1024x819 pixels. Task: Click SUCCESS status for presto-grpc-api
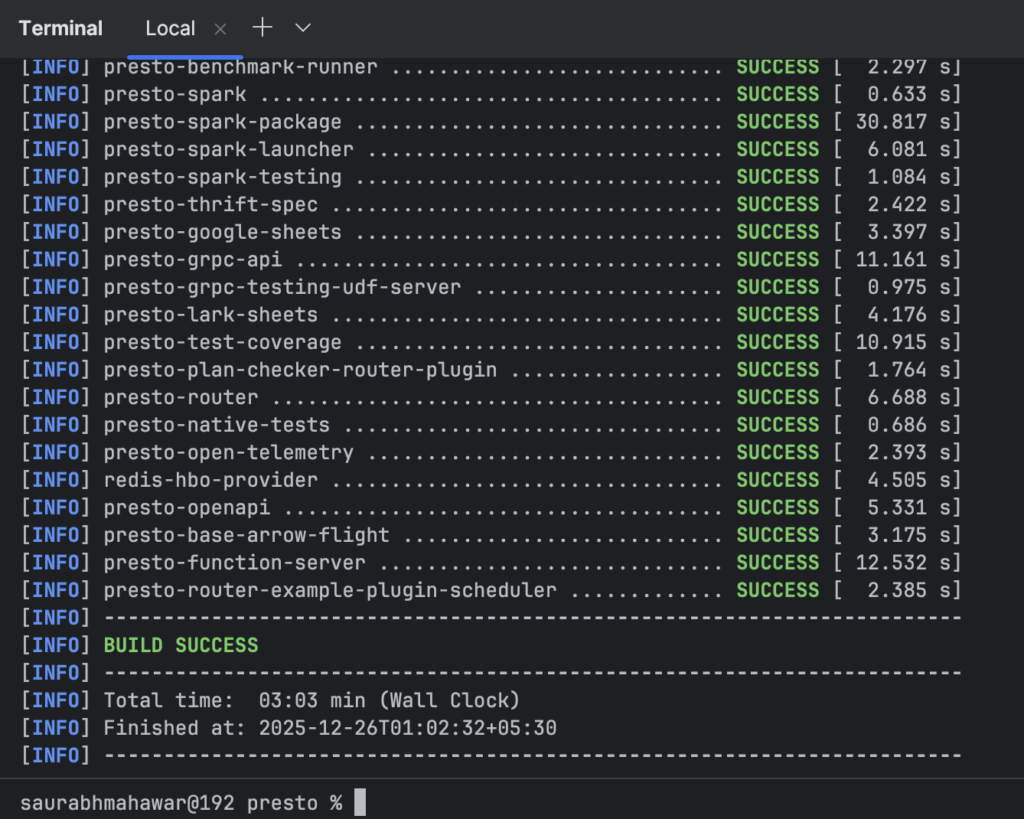pyautogui.click(x=777, y=260)
